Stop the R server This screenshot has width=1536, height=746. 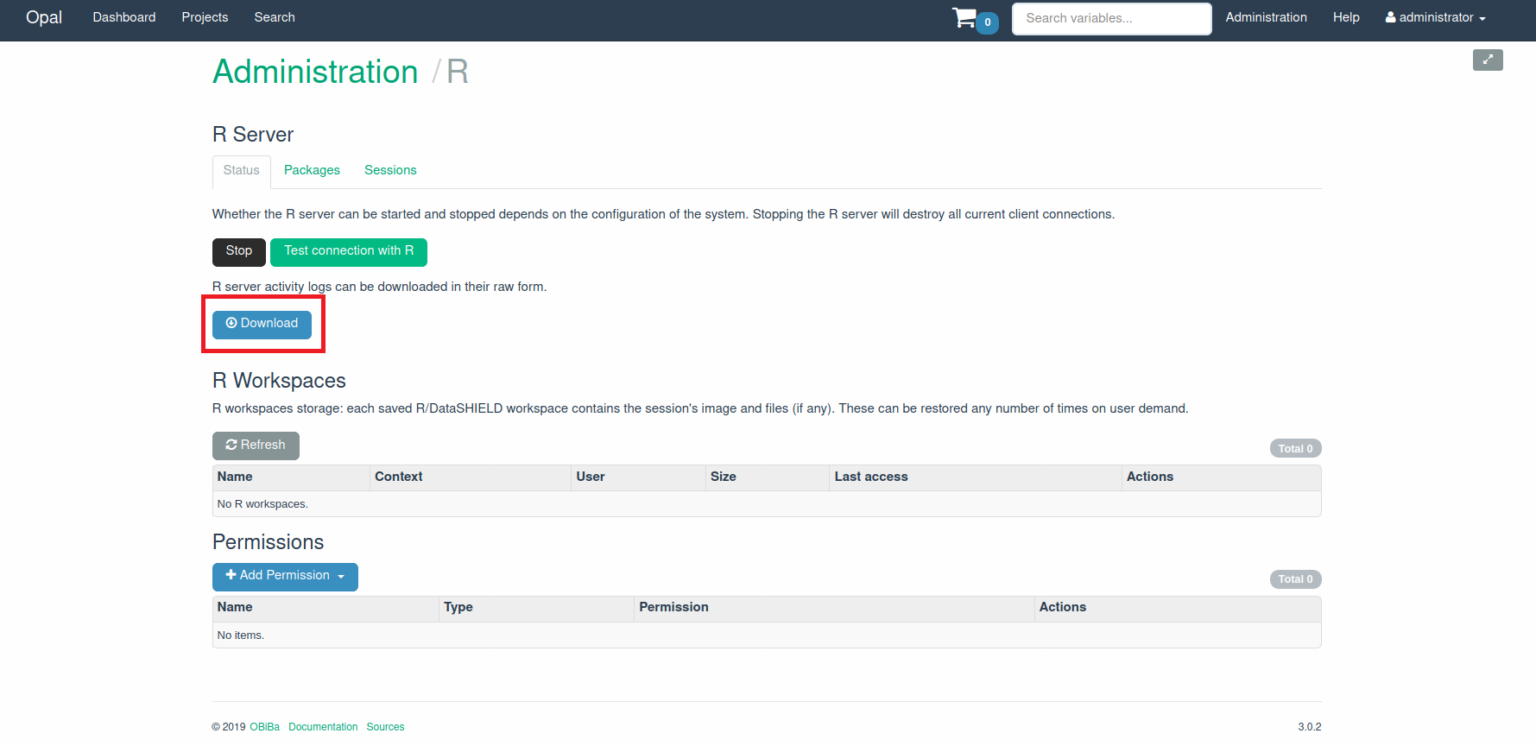click(239, 252)
